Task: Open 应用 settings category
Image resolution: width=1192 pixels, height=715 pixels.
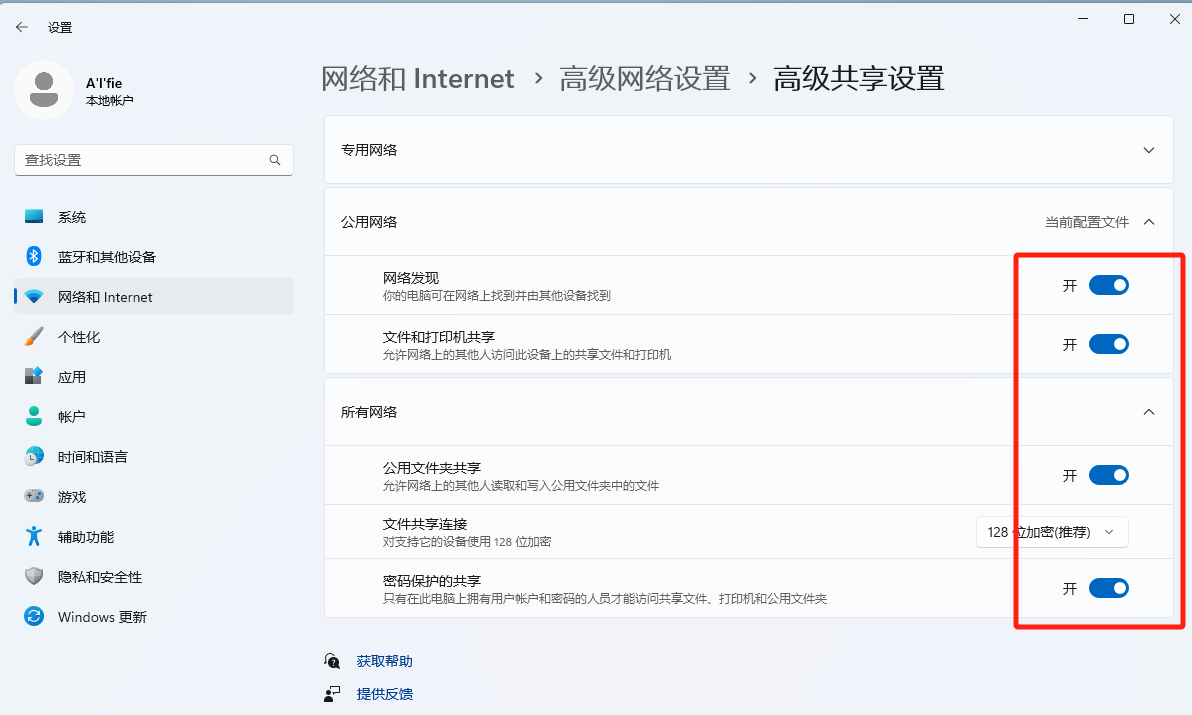Action: [x=154, y=377]
